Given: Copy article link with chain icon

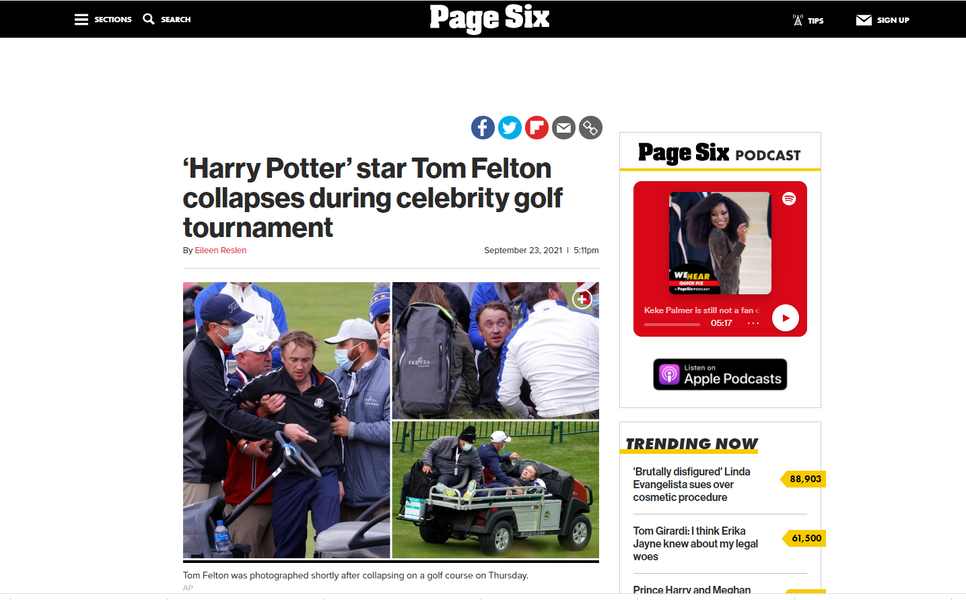Looking at the screenshot, I should pyautogui.click(x=590, y=128).
